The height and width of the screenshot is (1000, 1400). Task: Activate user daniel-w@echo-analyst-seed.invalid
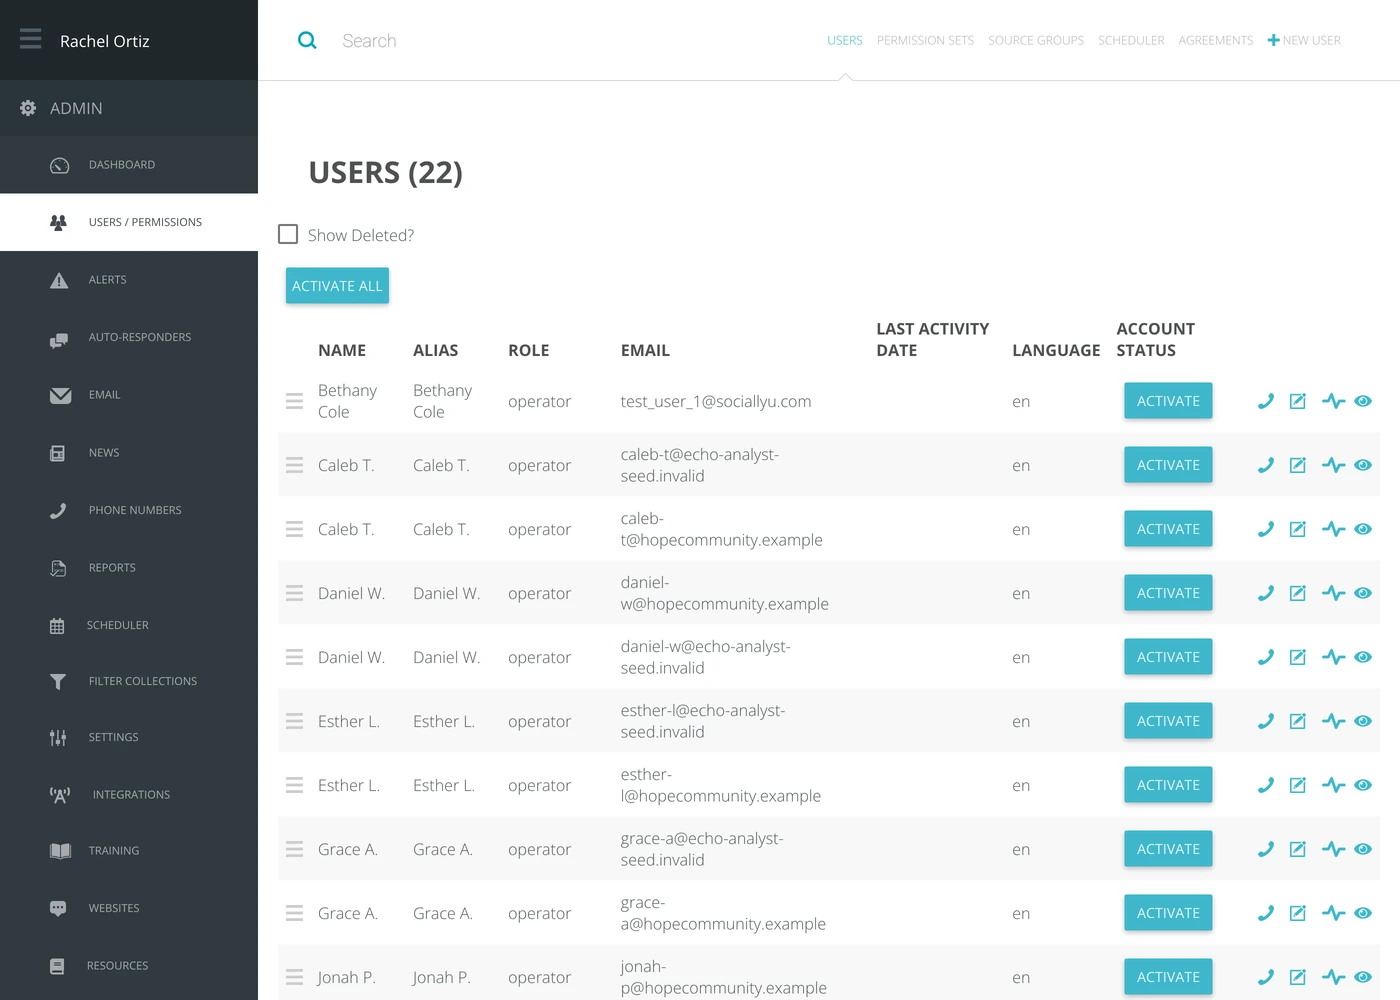click(1168, 657)
